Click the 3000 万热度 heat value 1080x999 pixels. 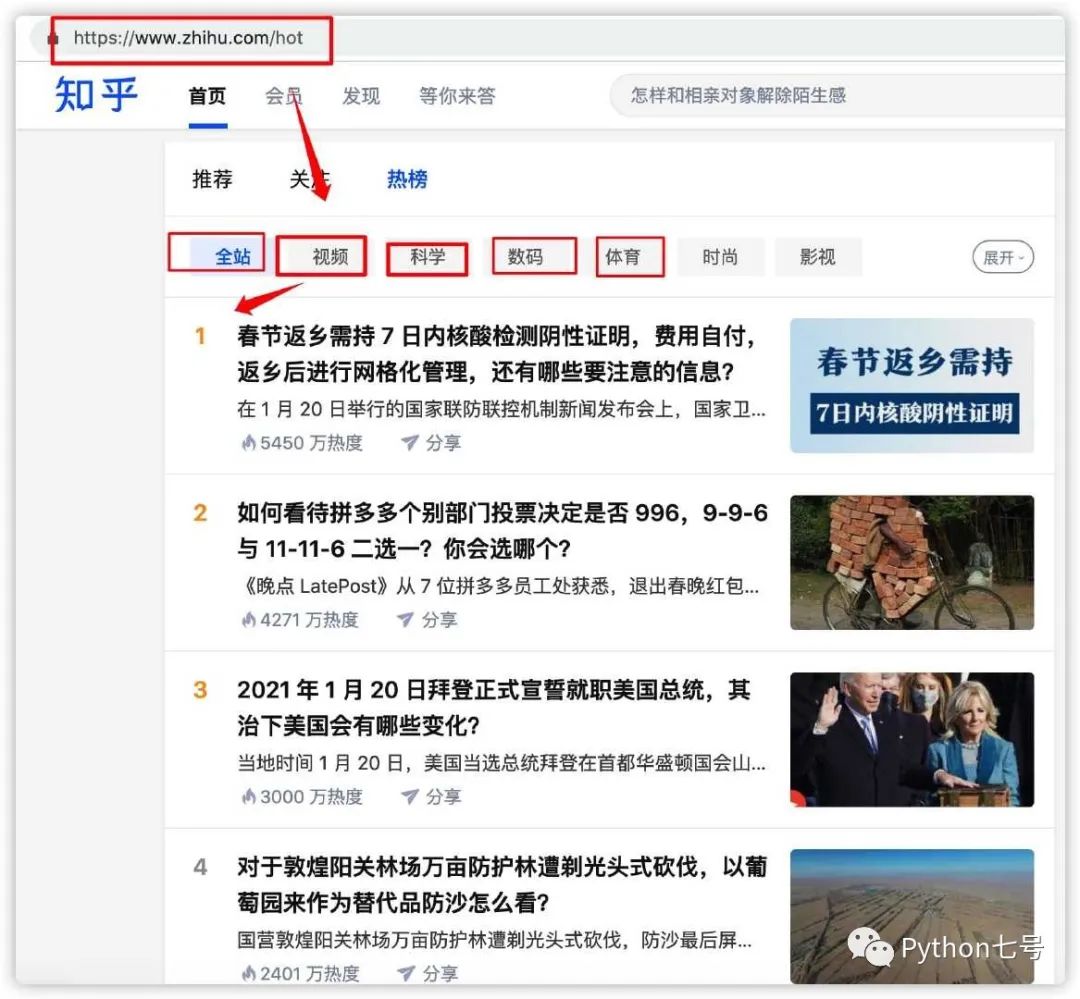click(x=311, y=796)
